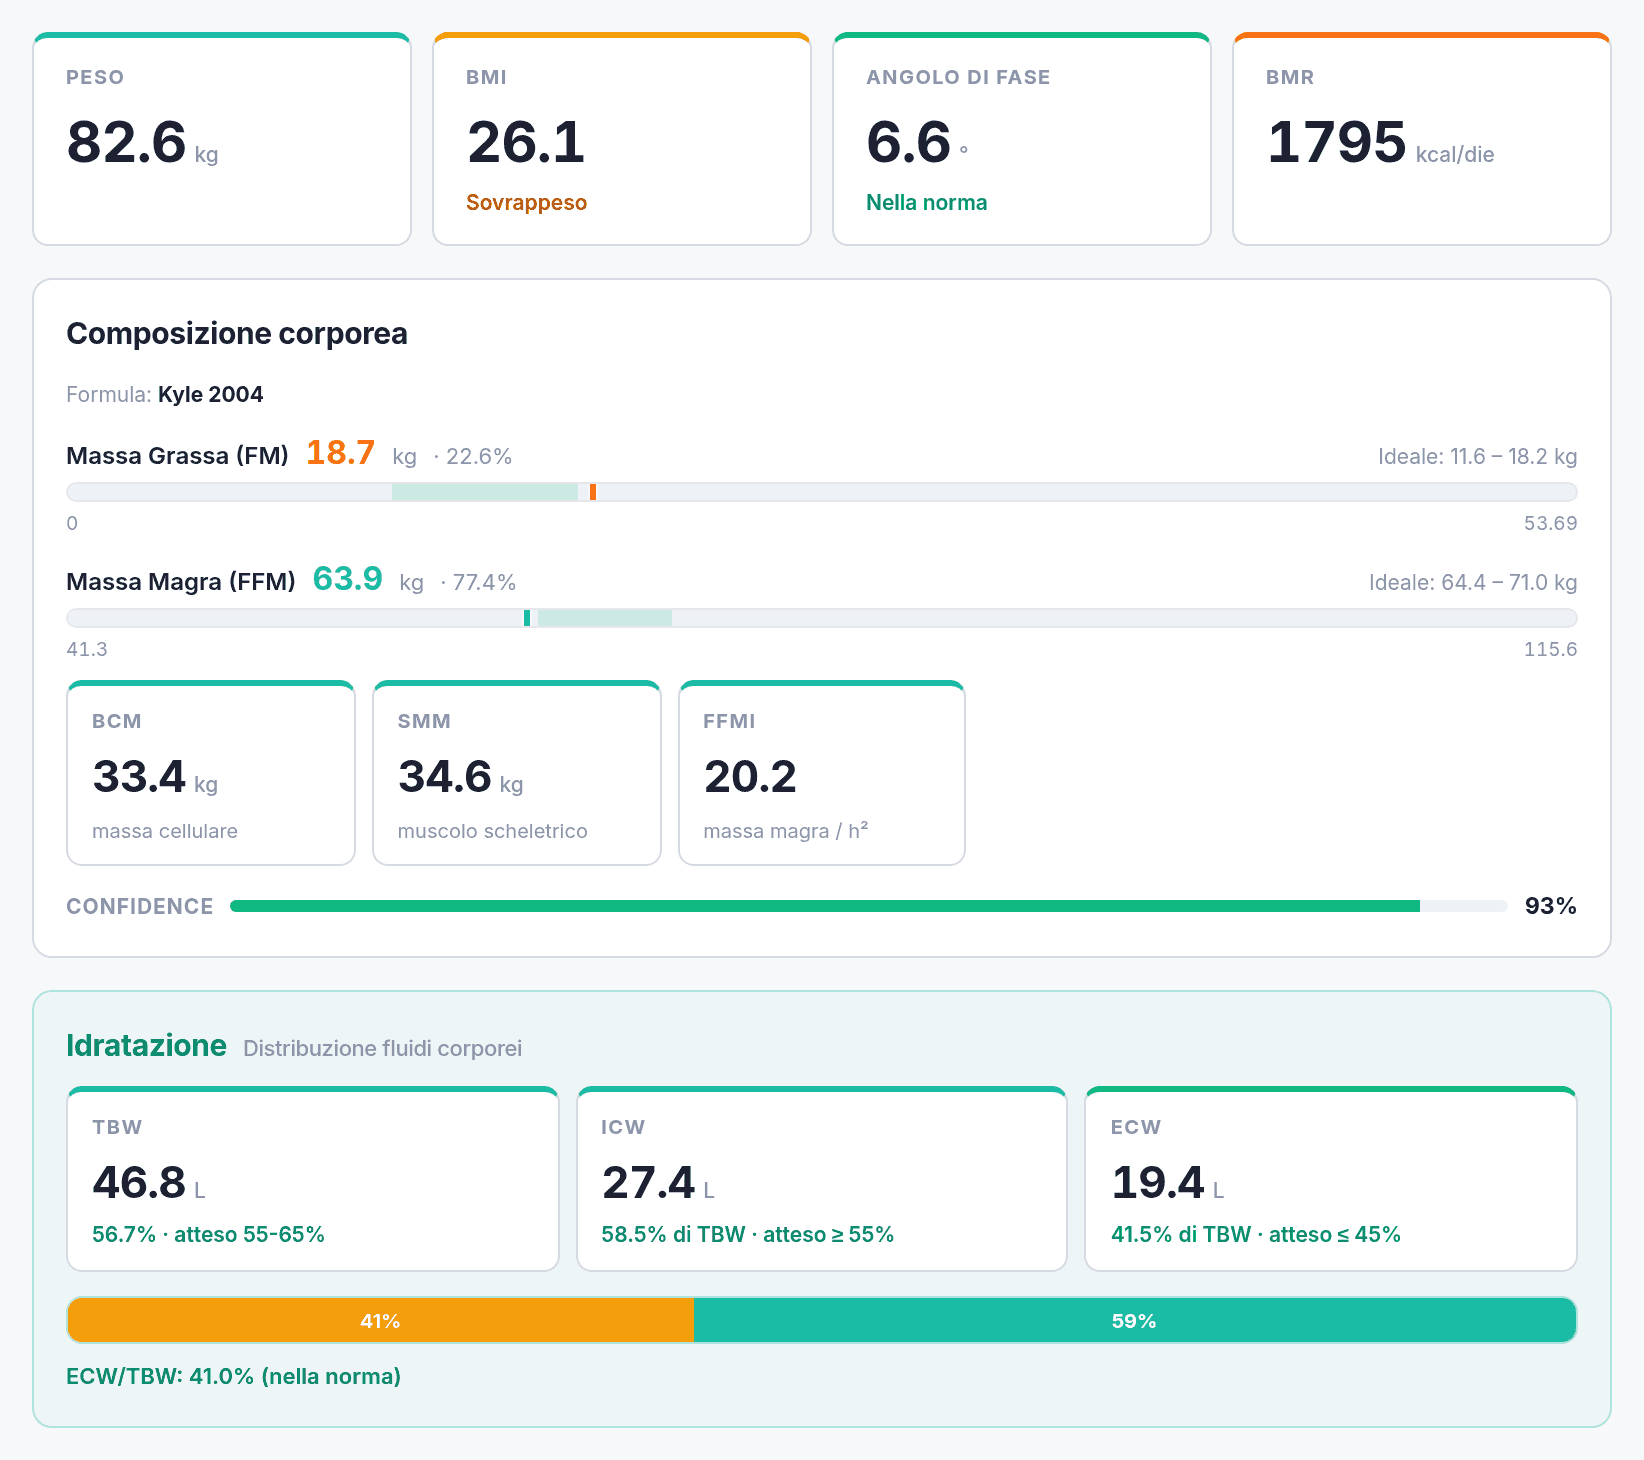This screenshot has width=1644, height=1460.
Task: Select the orange 18.7 fat mass value
Action: pyautogui.click(x=340, y=453)
